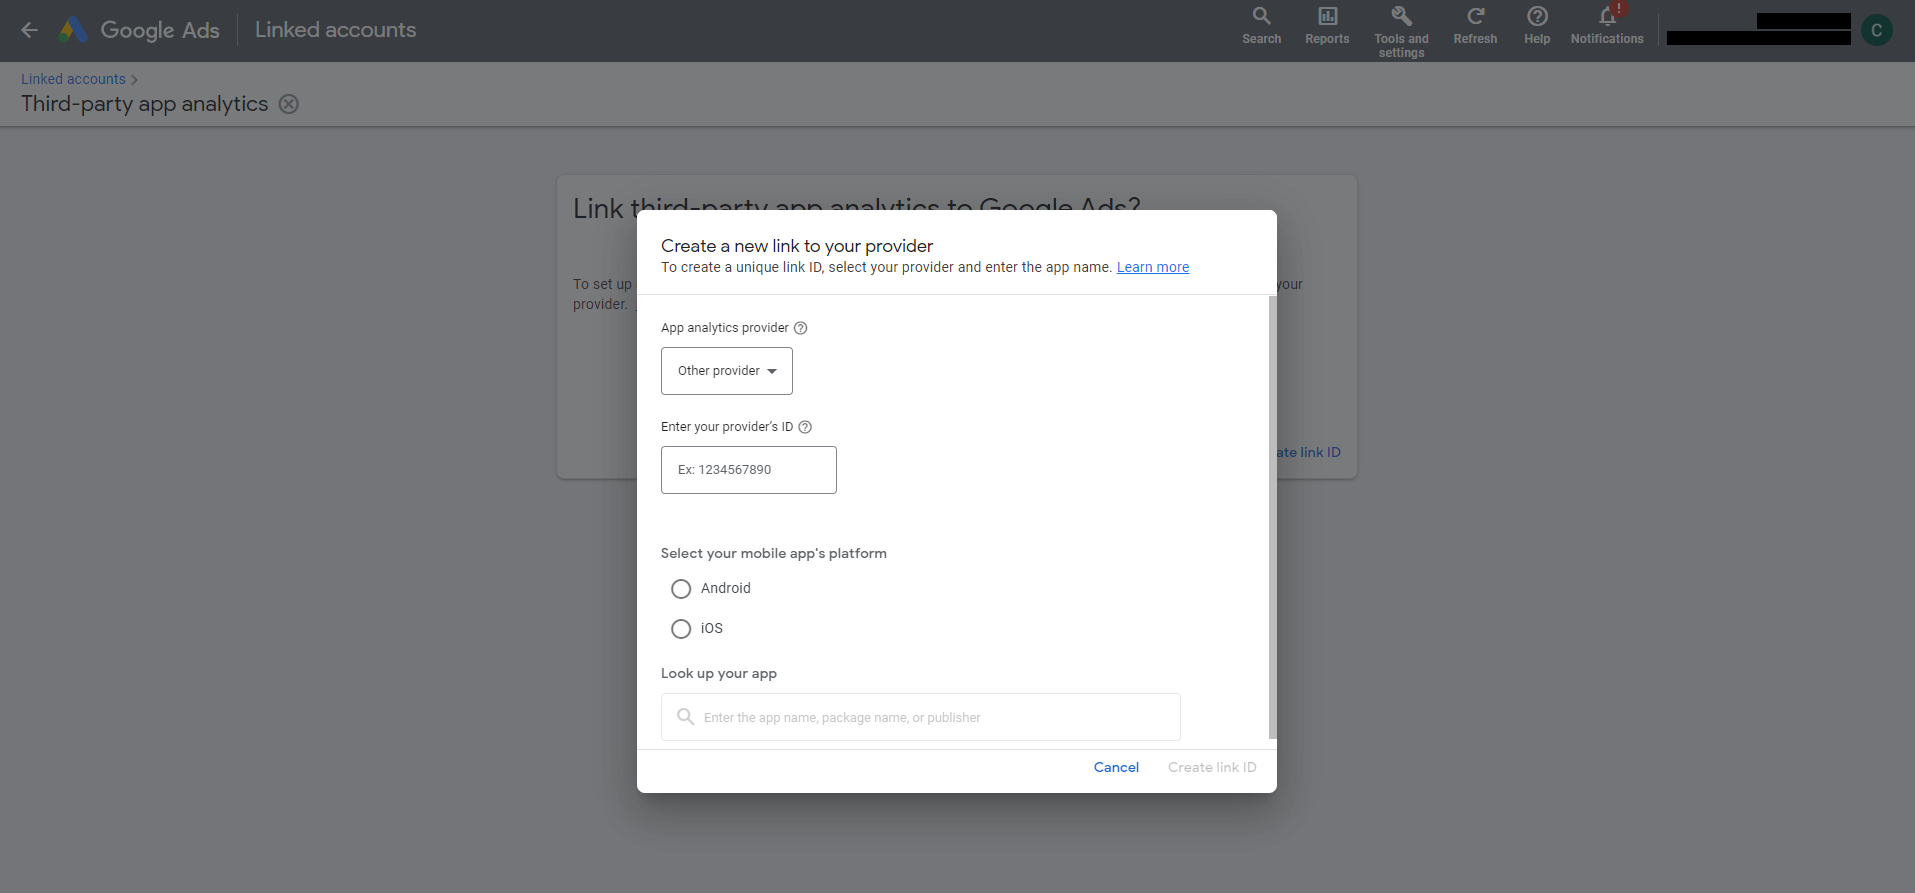1915x893 pixels.
Task: Click help icon beside Enter your provider's ID
Action: (x=805, y=427)
